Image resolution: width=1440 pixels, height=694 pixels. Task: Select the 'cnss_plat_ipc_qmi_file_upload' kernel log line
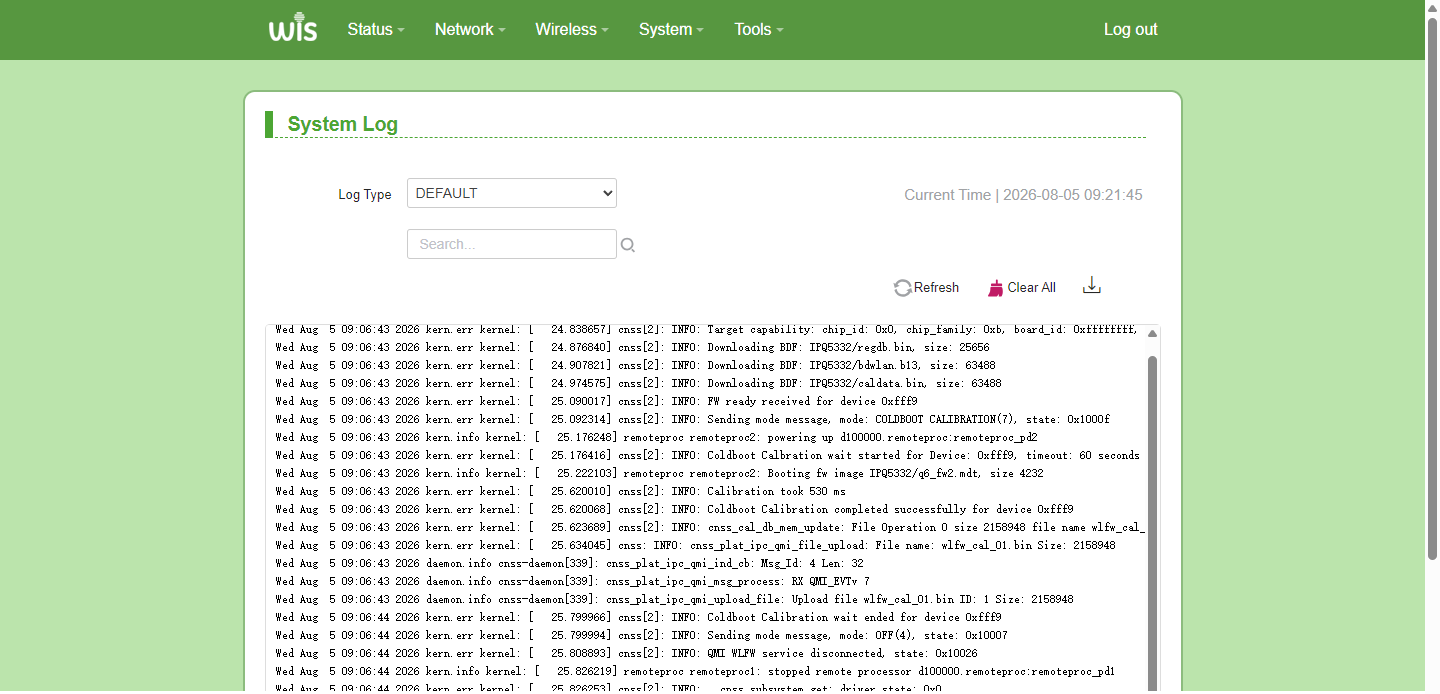point(695,545)
